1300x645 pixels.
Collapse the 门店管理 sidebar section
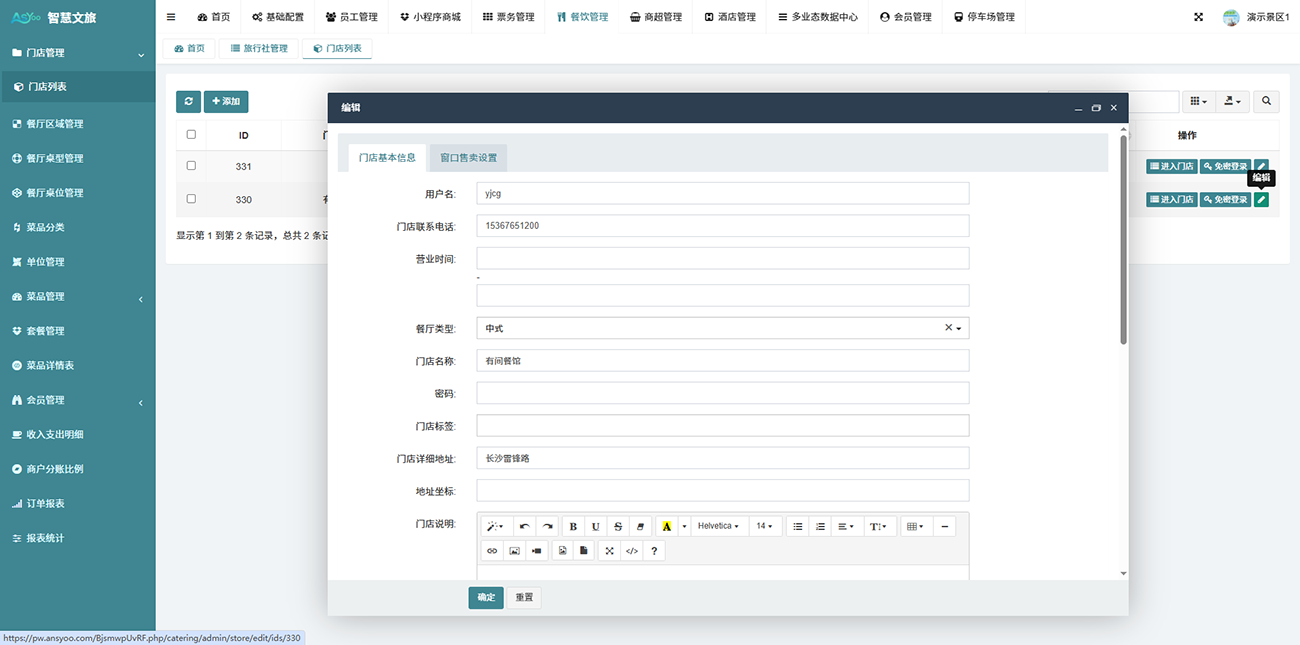[x=77, y=52]
